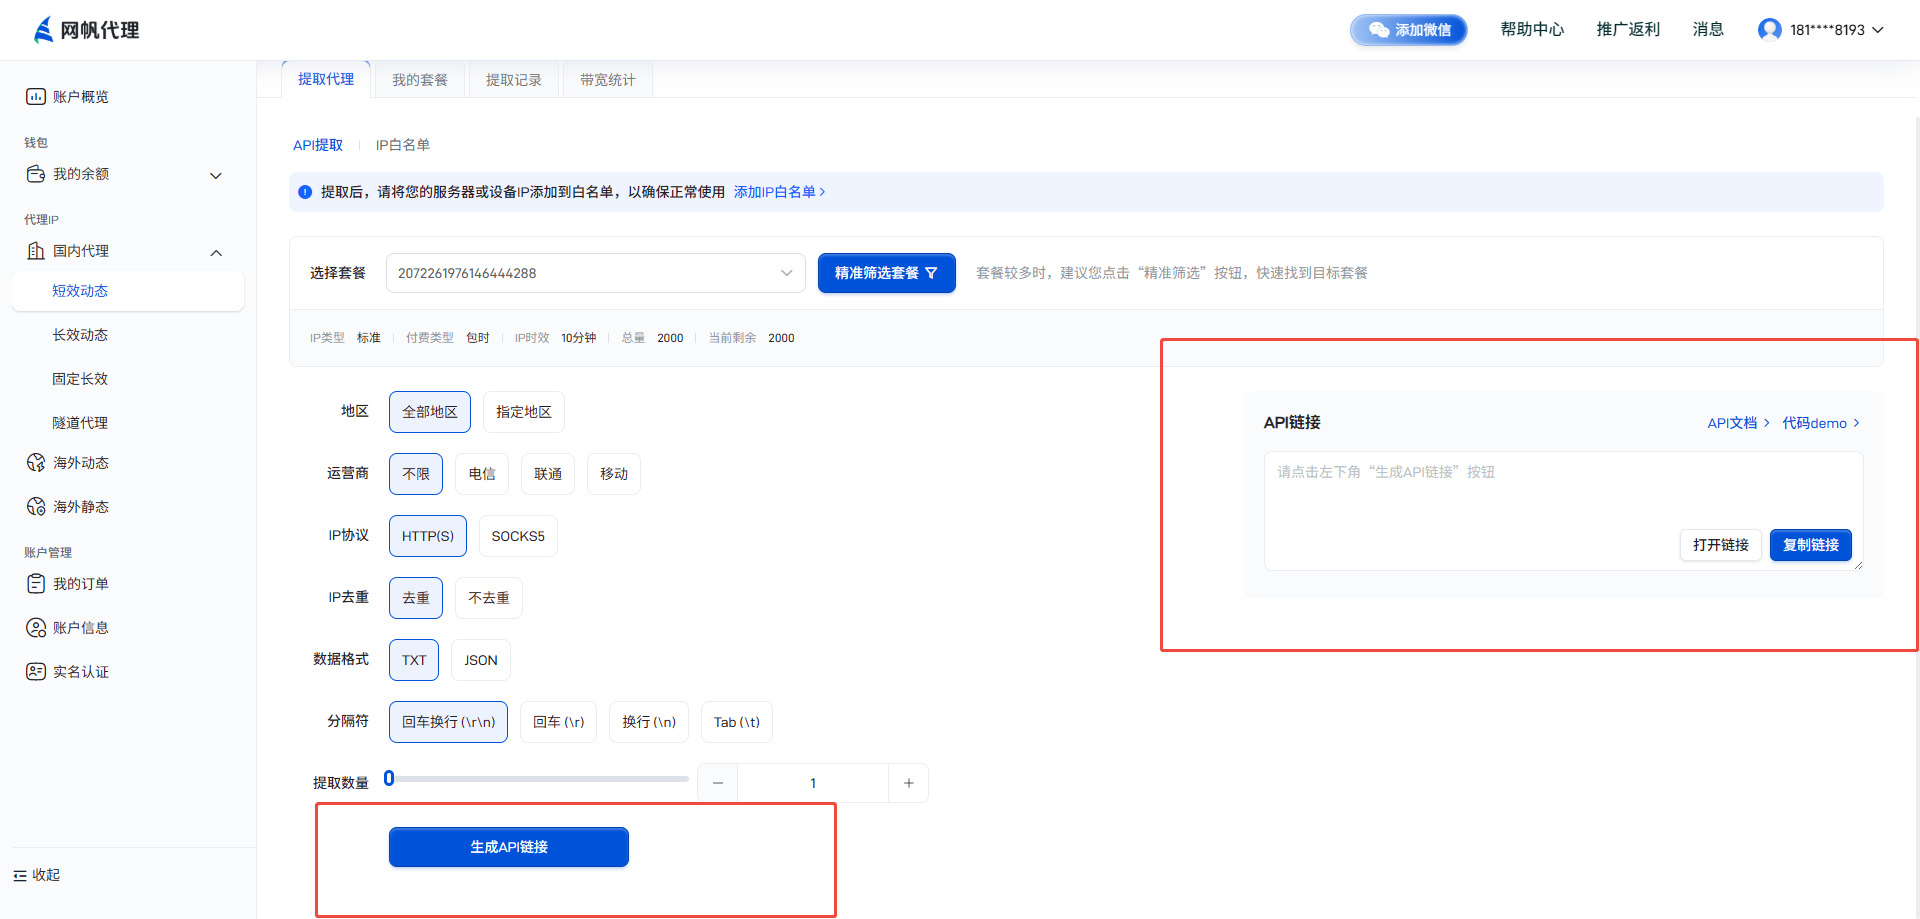Click the 提取数量 number input

pyautogui.click(x=813, y=783)
